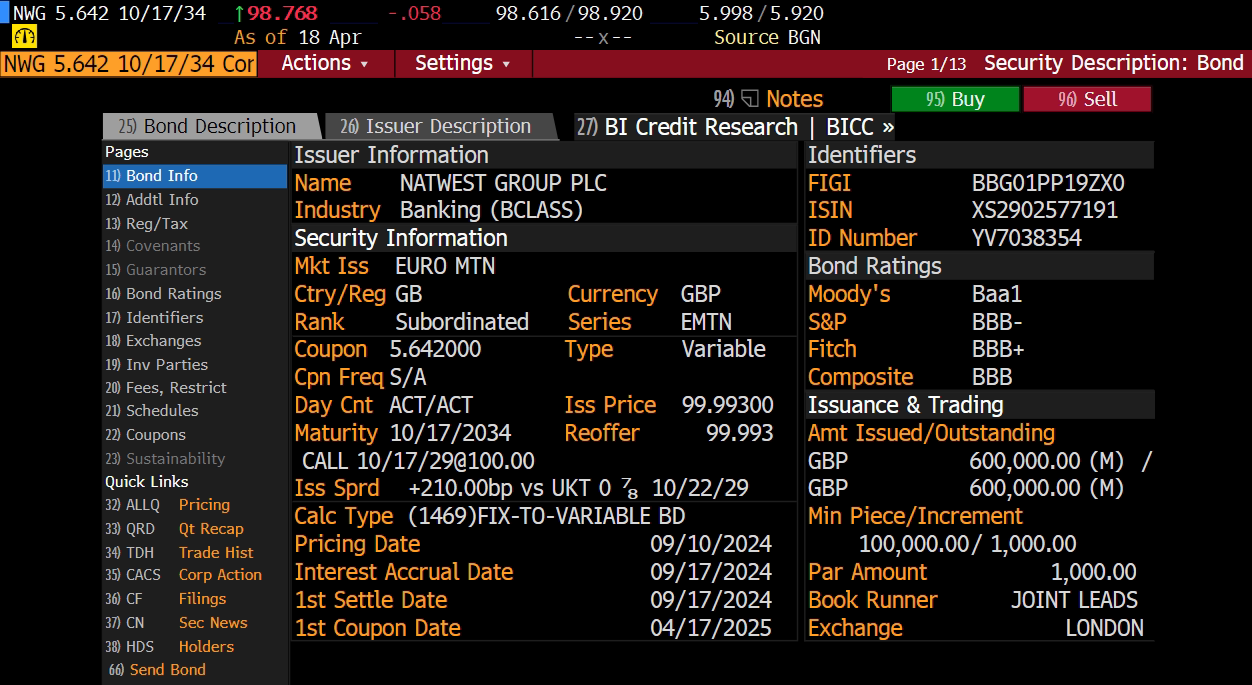This screenshot has height=685, width=1252.
Task: Click Calc Type FIX-TO-VARIABLE BD value
Action: (x=547, y=517)
